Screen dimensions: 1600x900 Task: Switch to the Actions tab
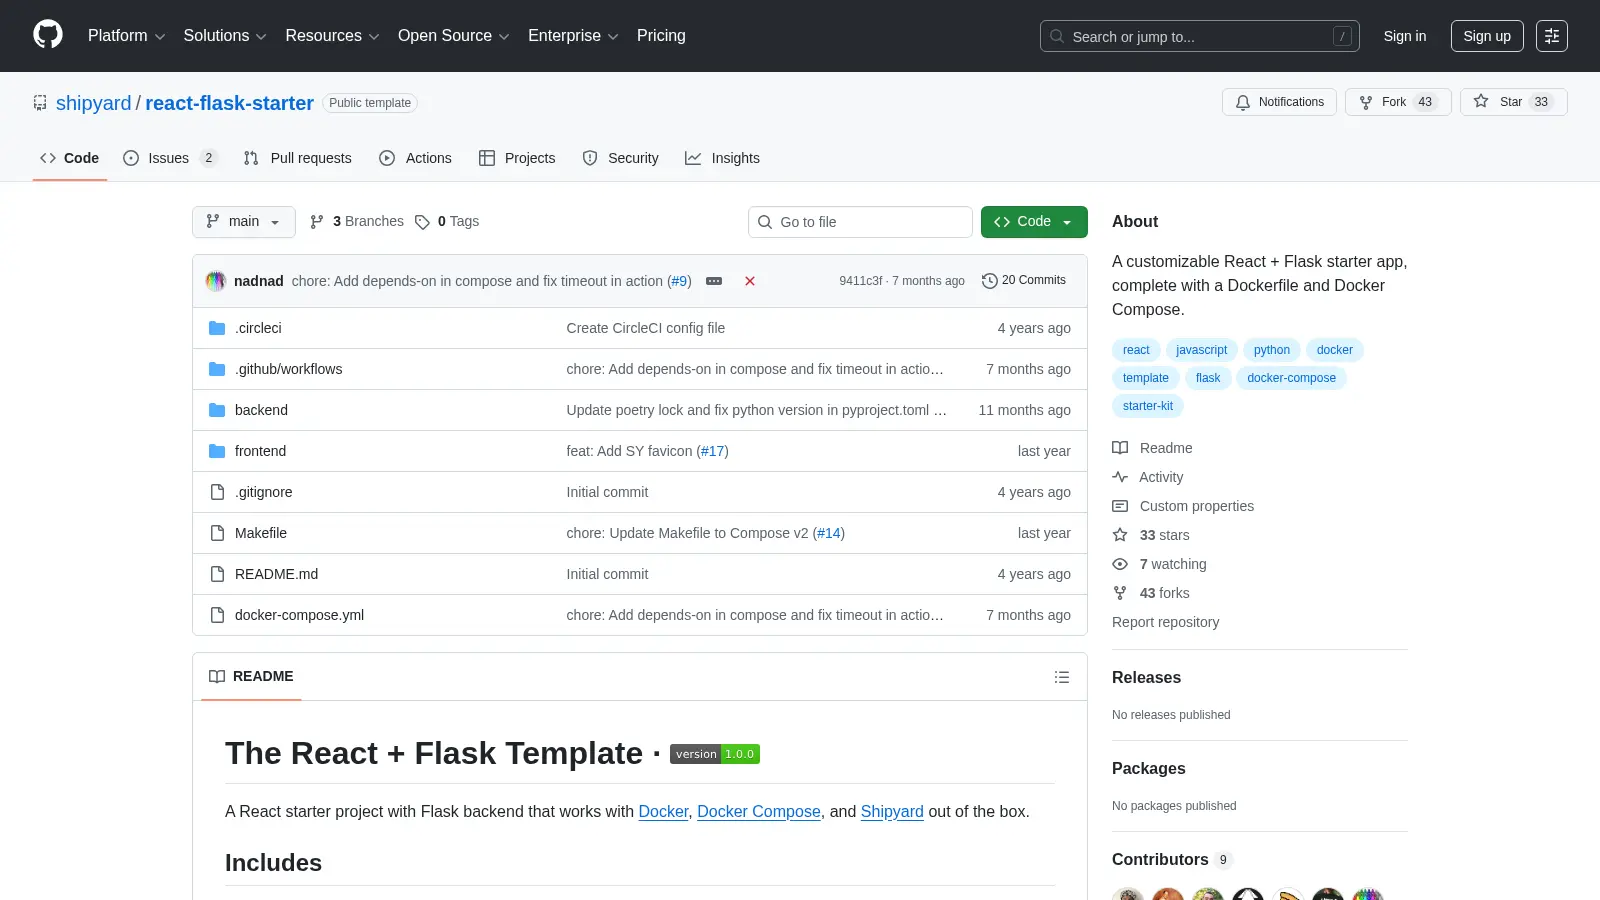415,158
